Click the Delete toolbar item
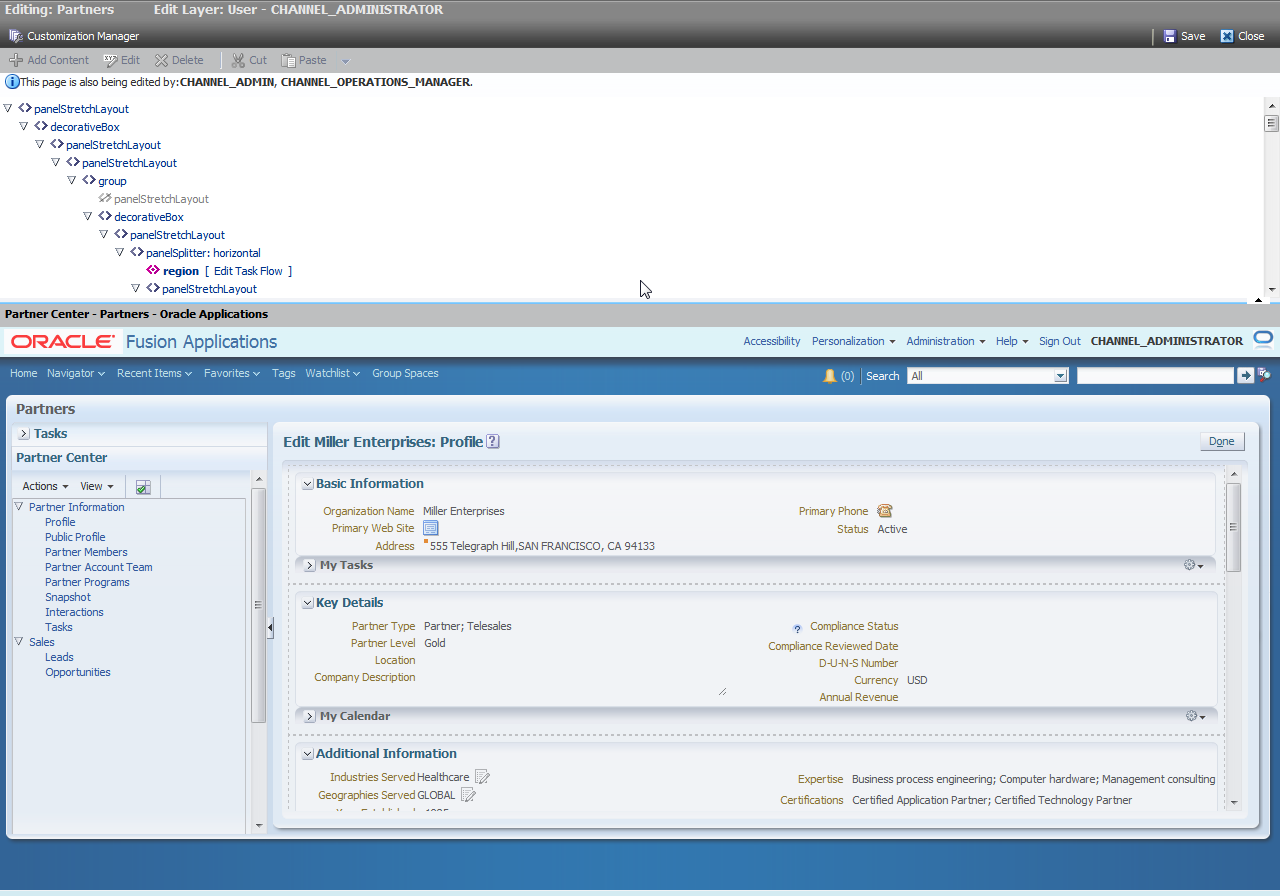 179,60
